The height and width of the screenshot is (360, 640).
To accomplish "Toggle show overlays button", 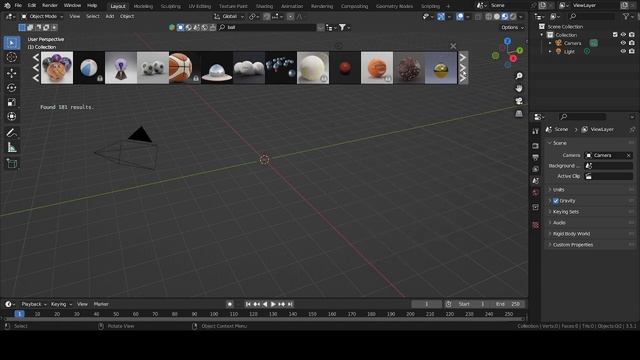I will 460,17.
